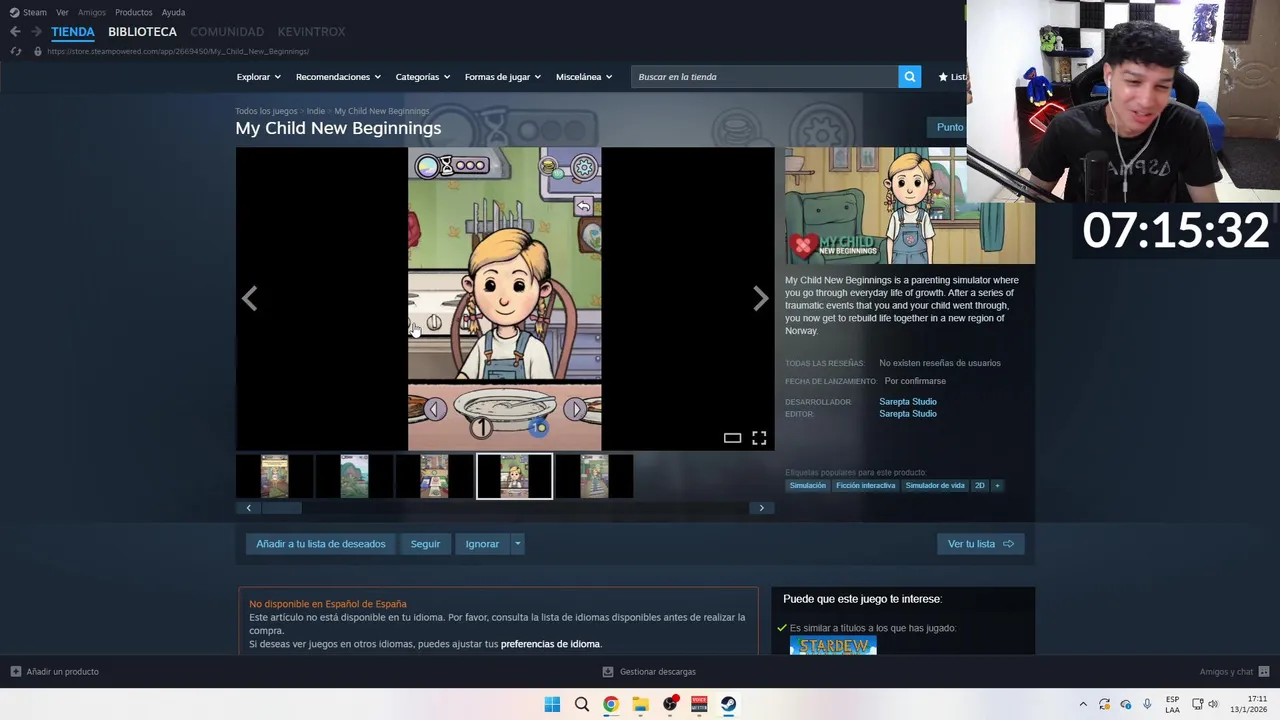
Task: Click Todos los juegos breadcrumb
Action: [x=266, y=111]
